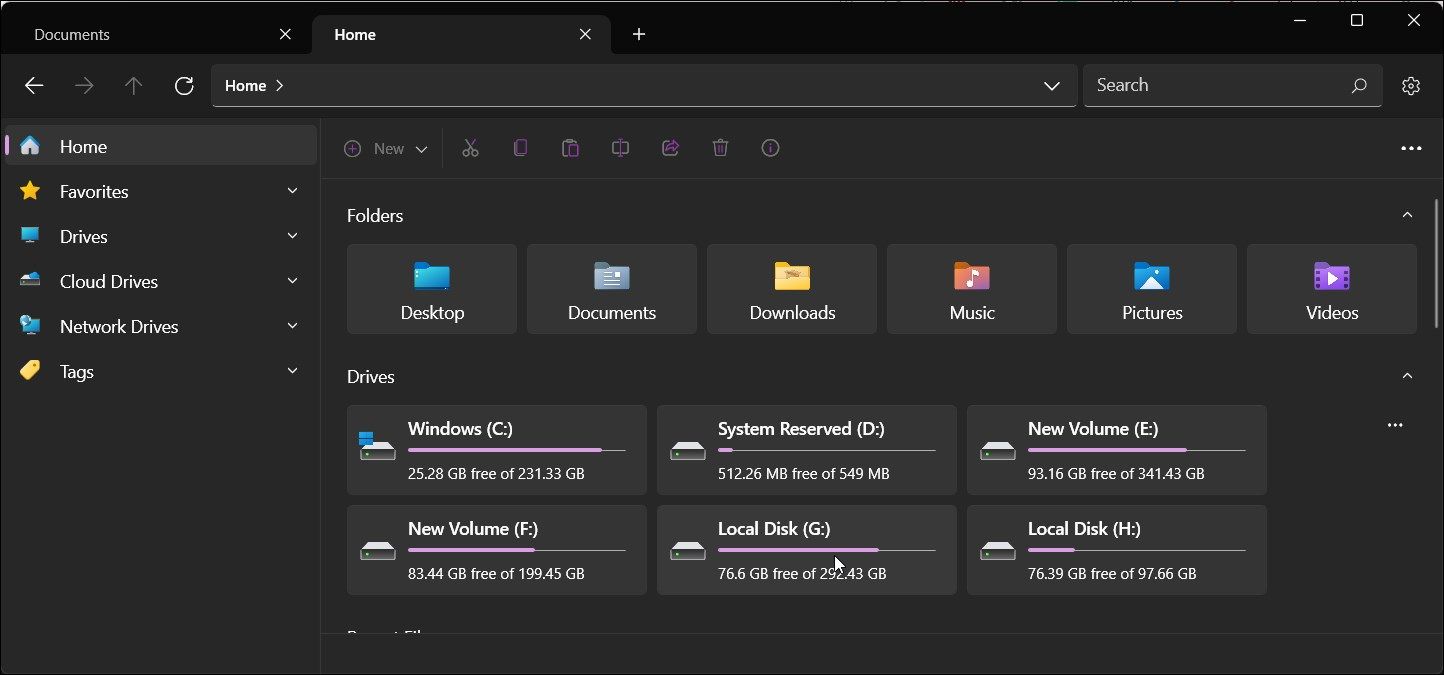Refresh the current view
Screen dimensions: 1444x675
tap(184, 86)
